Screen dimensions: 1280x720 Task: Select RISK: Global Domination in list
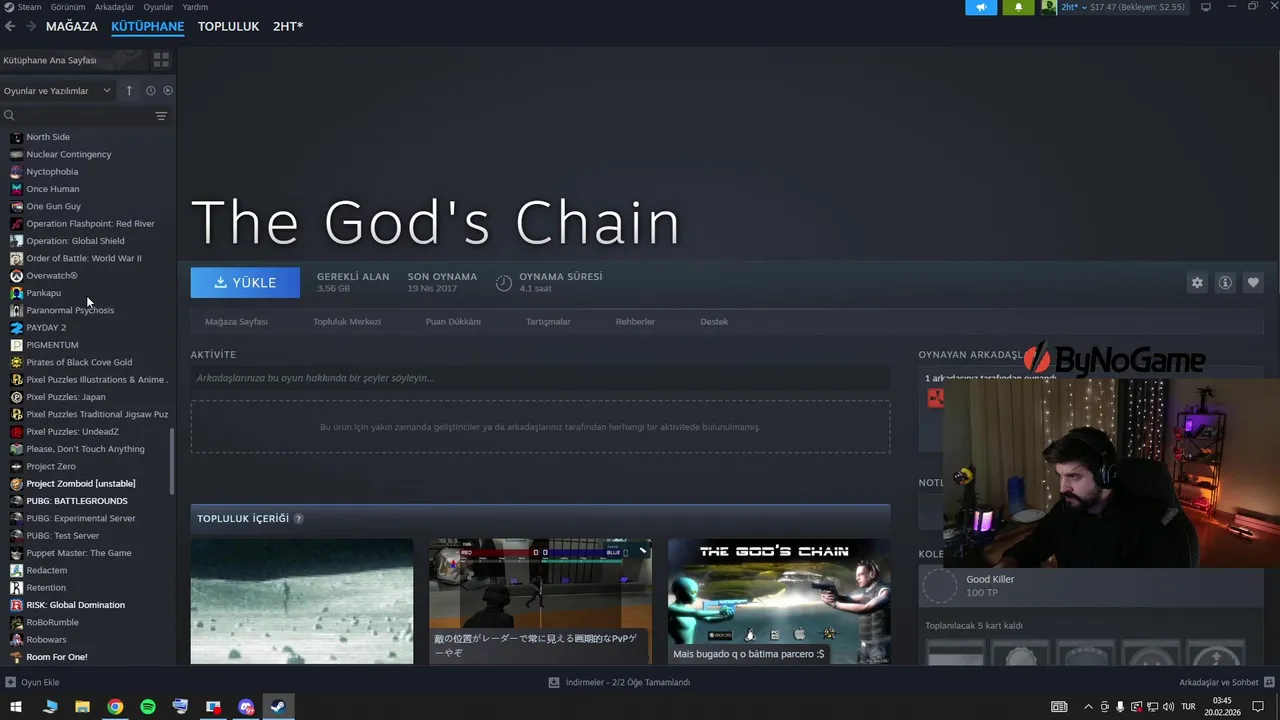click(75, 605)
